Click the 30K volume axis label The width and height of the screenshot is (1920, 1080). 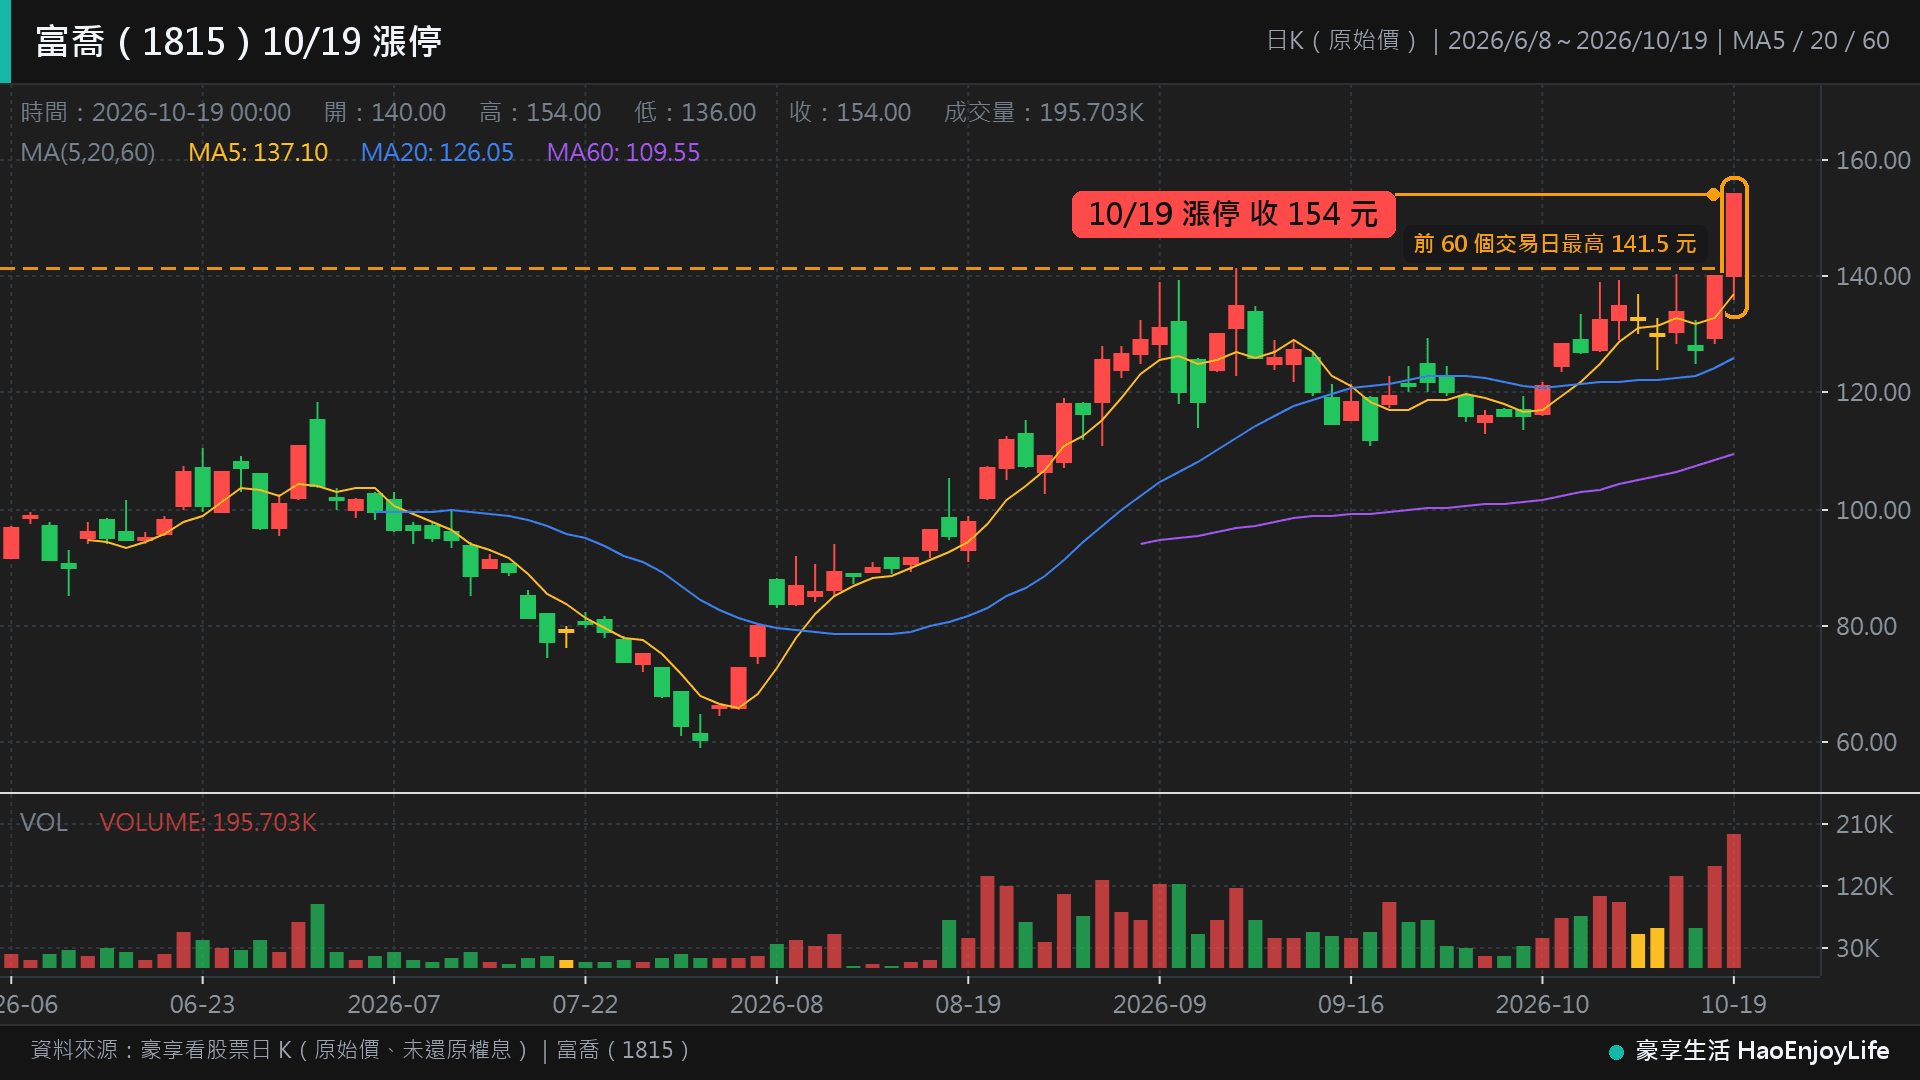click(x=1857, y=948)
